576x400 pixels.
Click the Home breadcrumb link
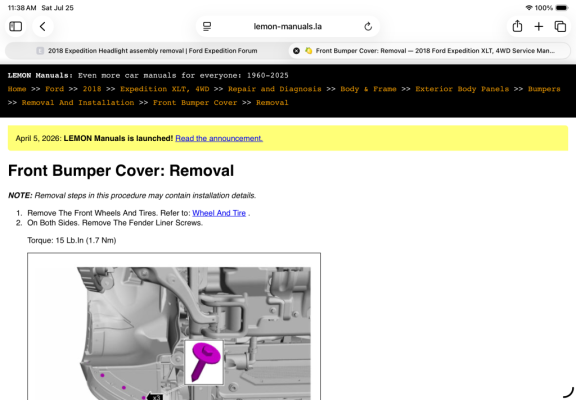(17, 89)
